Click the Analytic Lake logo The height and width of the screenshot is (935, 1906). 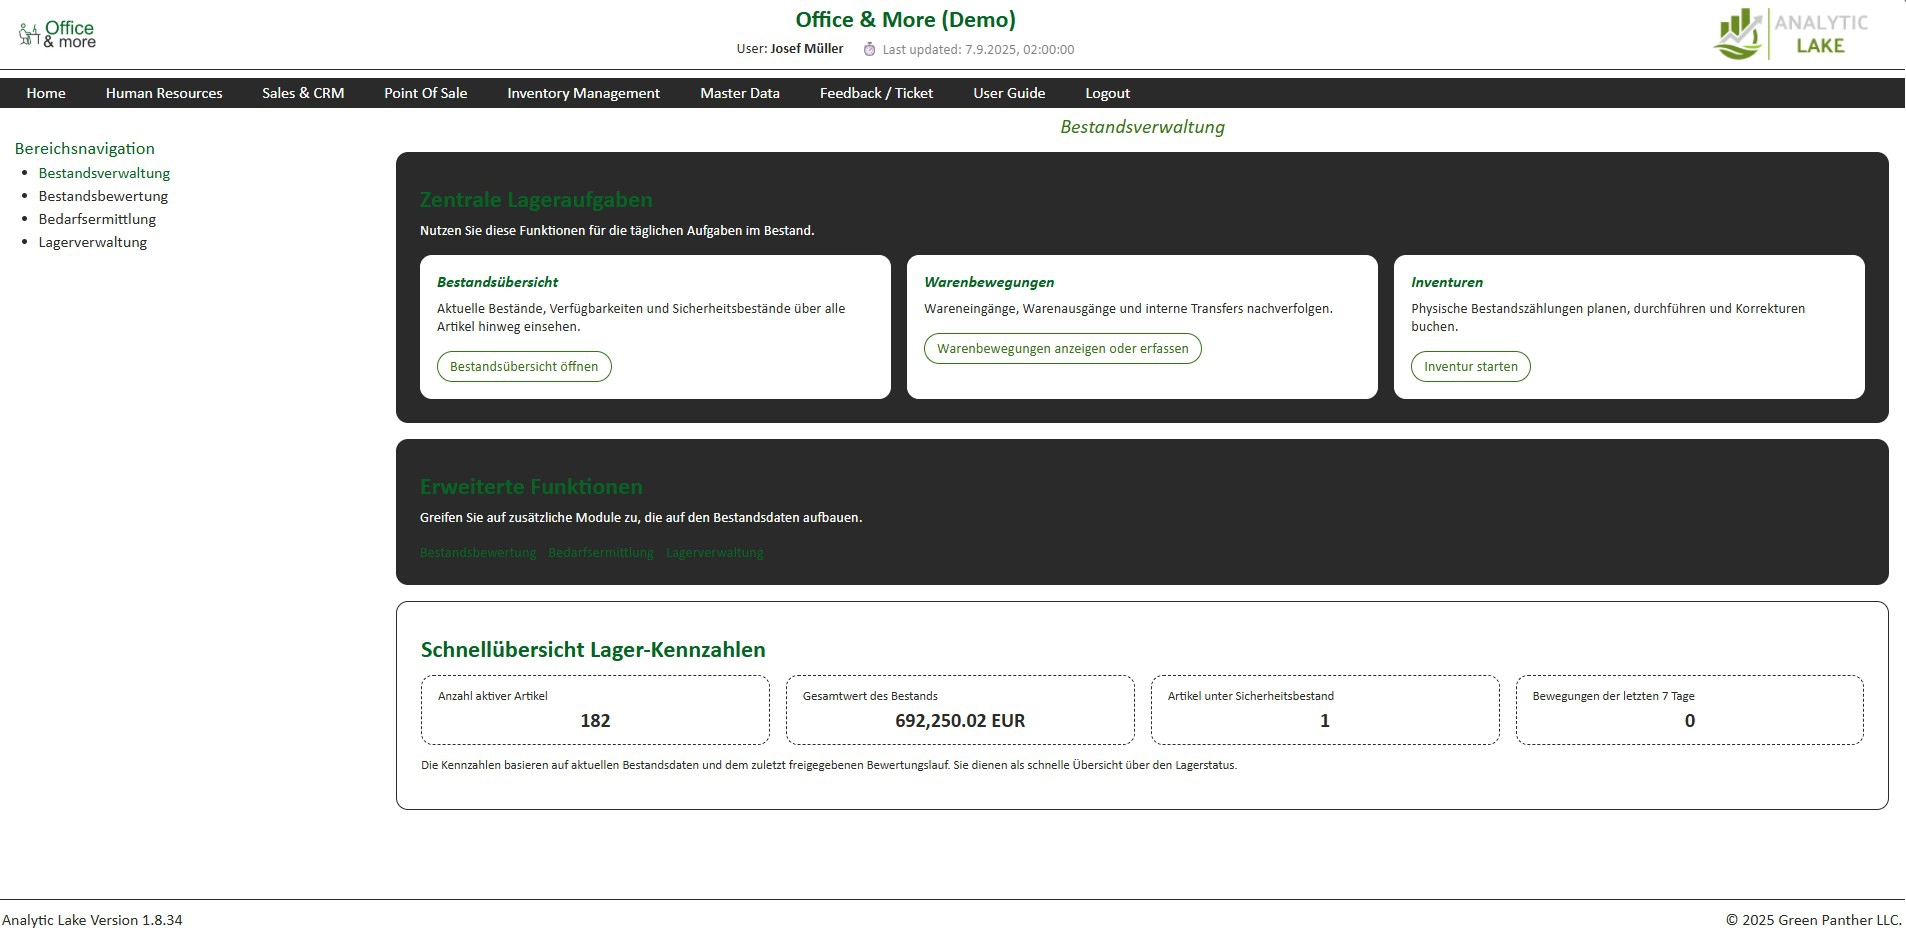[1791, 34]
